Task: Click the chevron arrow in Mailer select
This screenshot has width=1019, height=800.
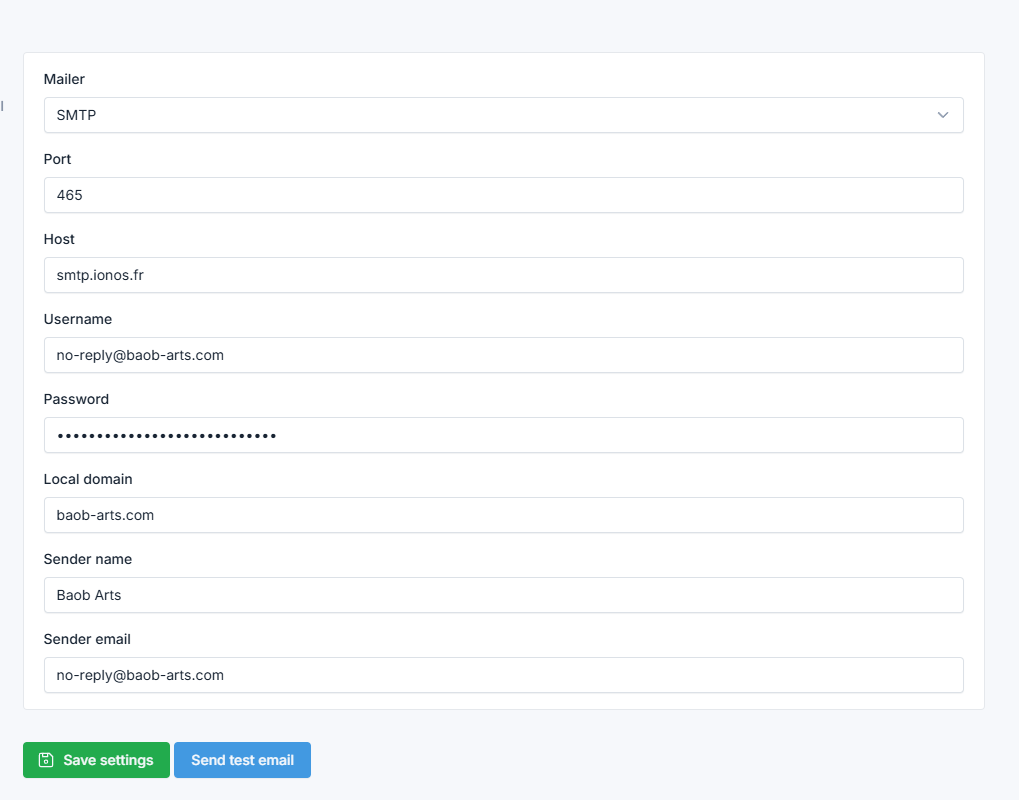Action: click(942, 115)
